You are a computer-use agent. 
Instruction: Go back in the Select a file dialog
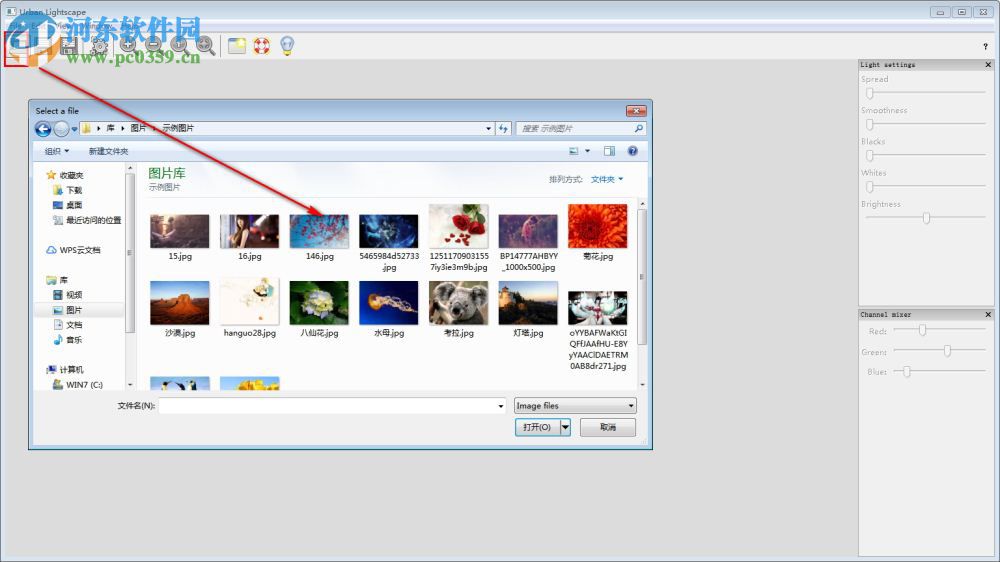coord(43,129)
